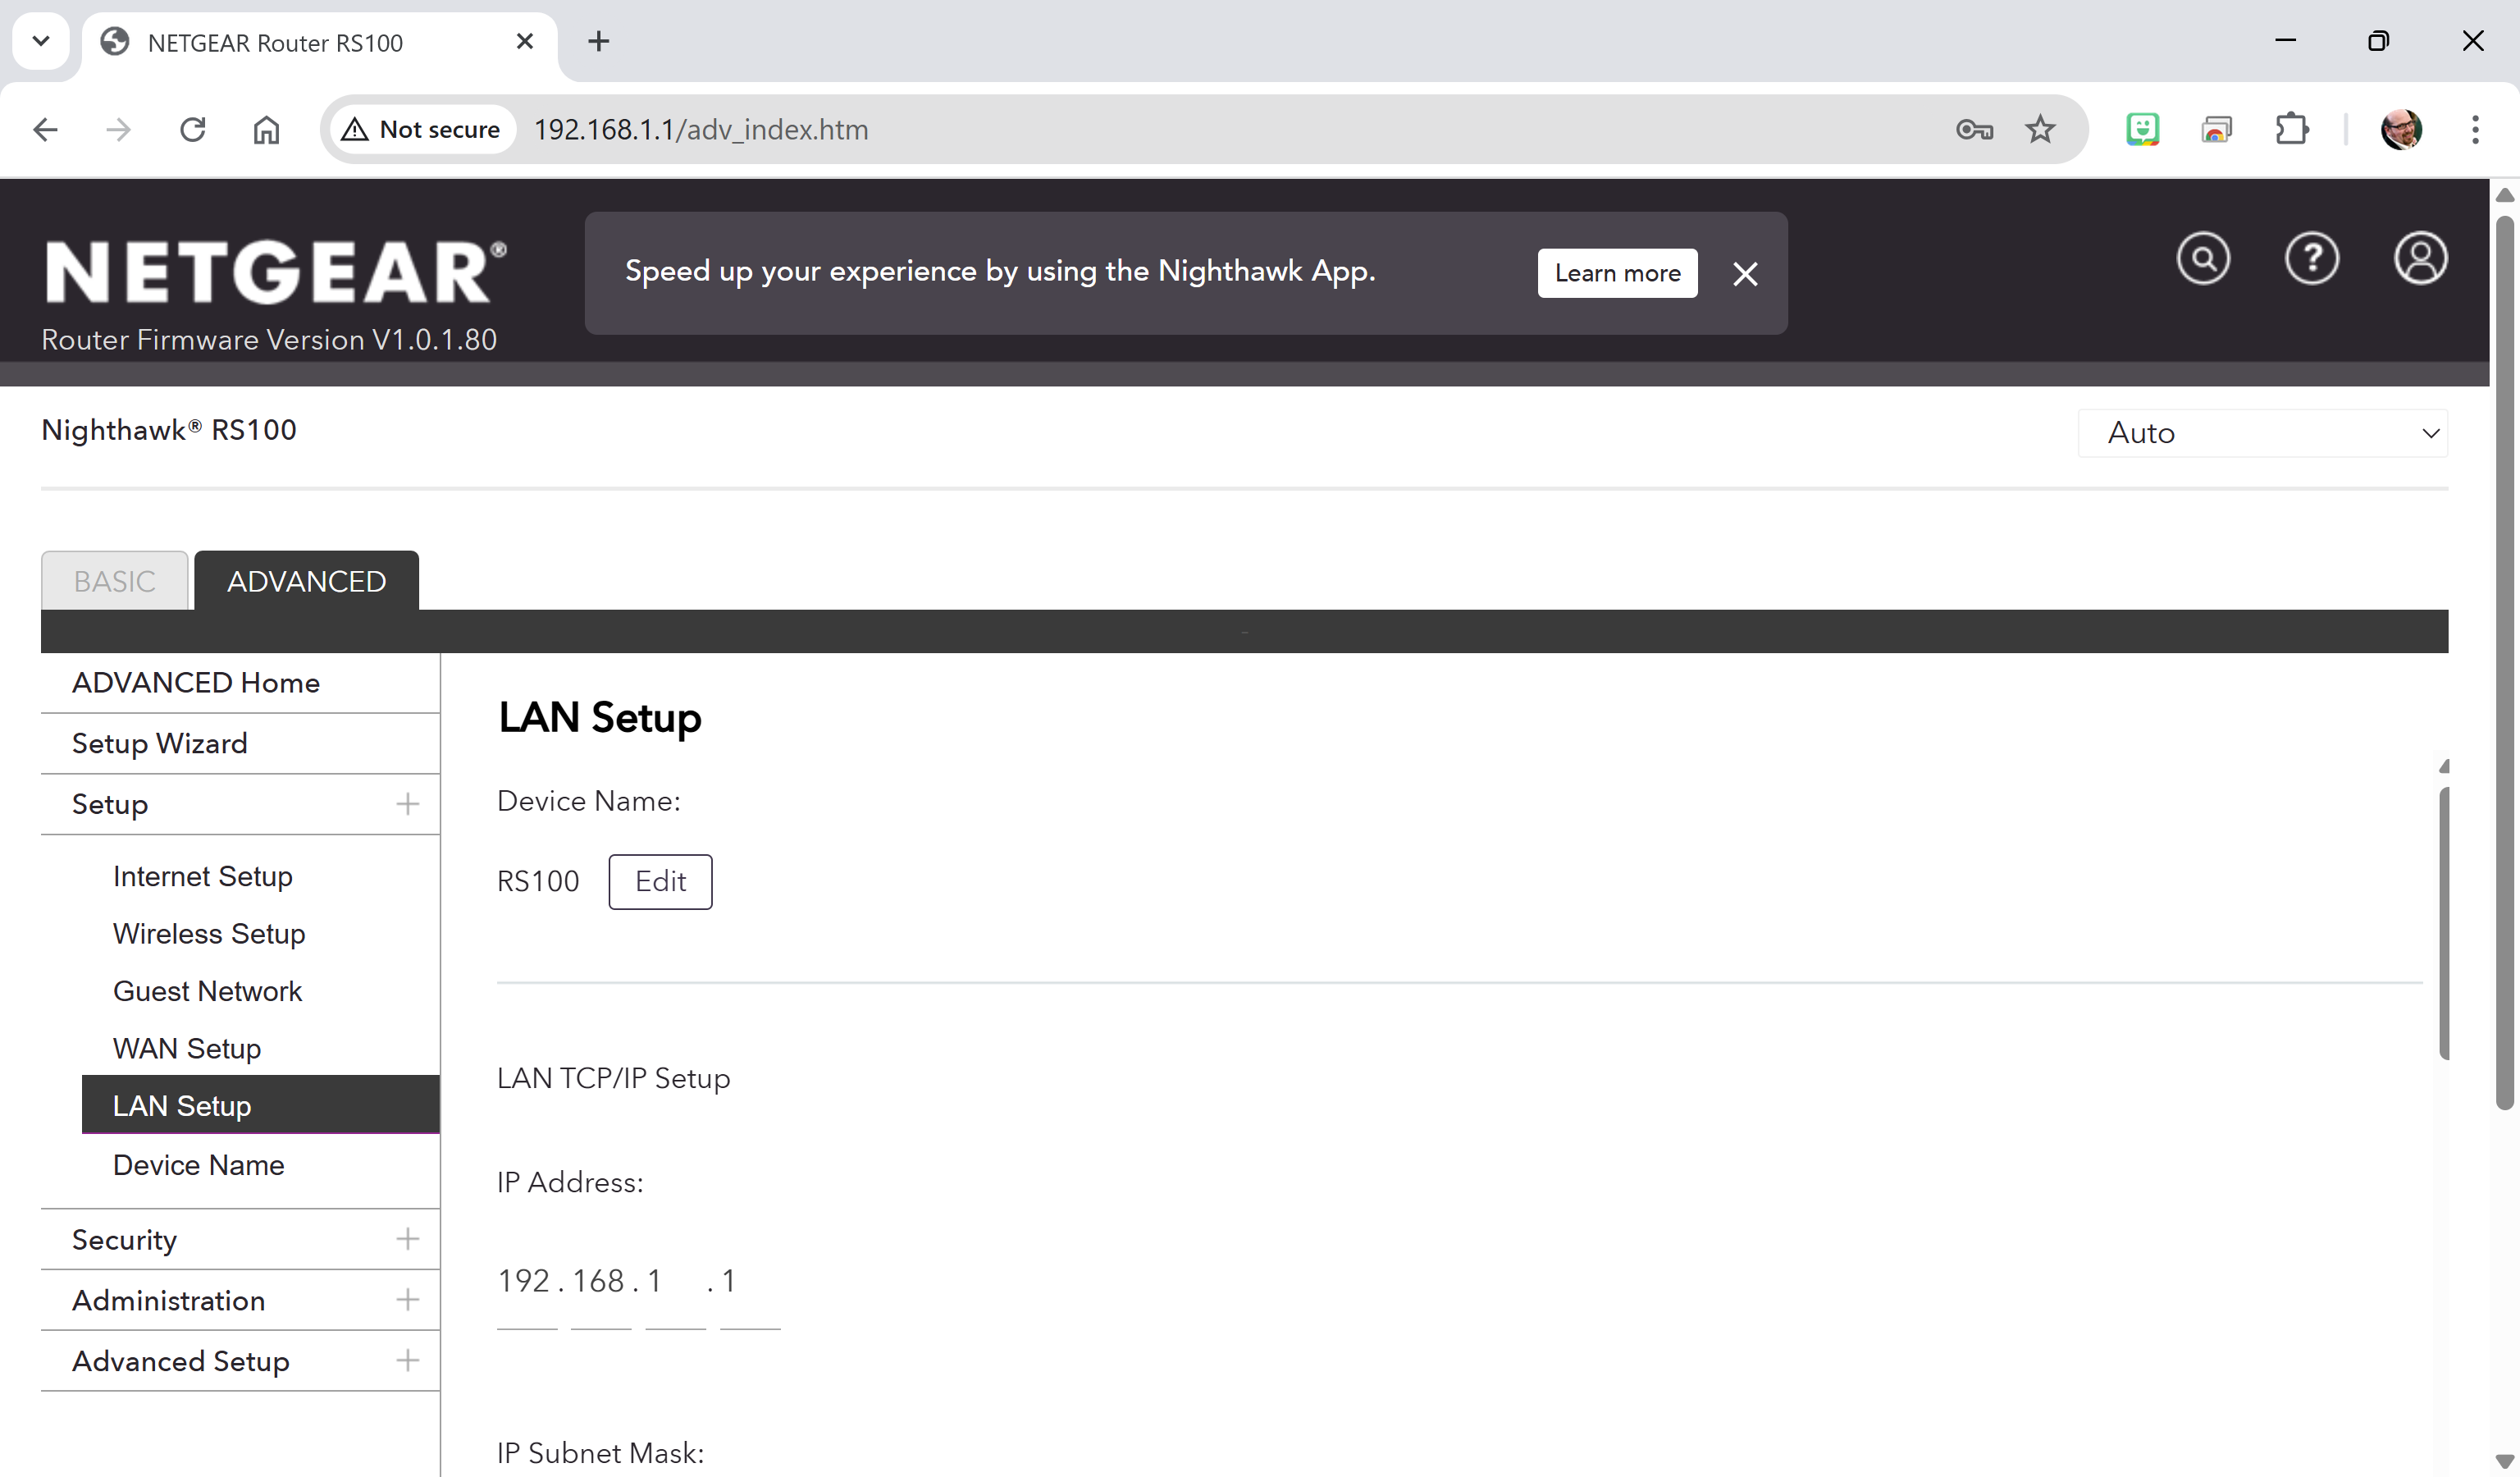Click the NETGEAR logo
Image resolution: width=2520 pixels, height=1477 pixels.
click(275, 271)
